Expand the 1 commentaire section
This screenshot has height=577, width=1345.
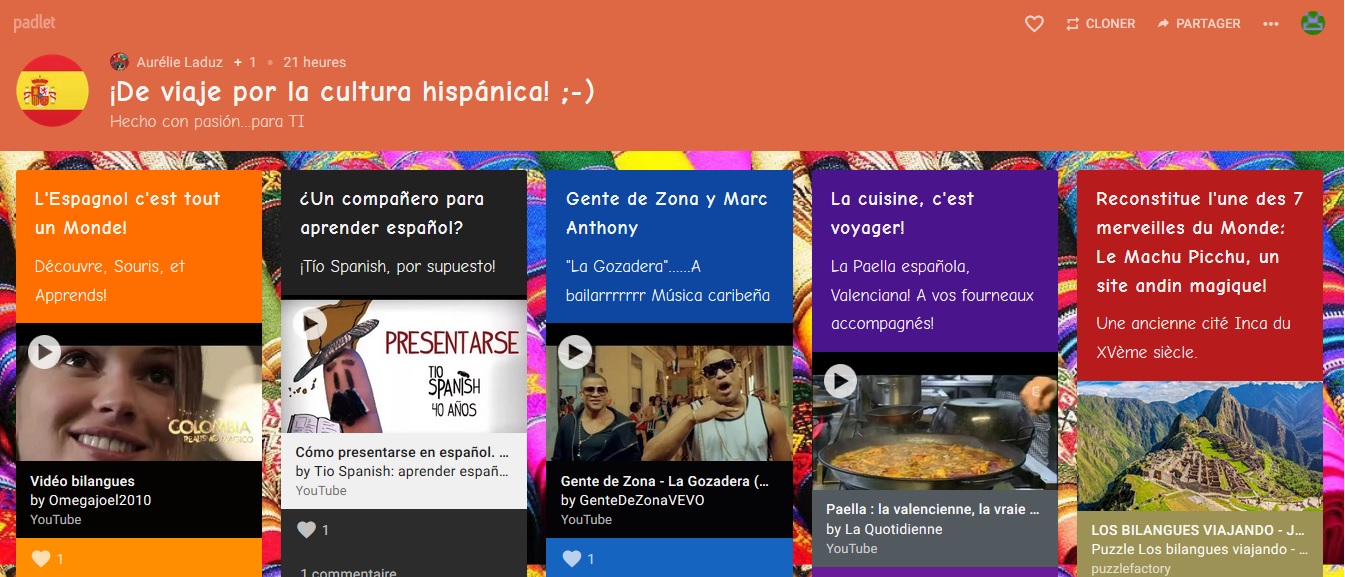click(x=348, y=572)
